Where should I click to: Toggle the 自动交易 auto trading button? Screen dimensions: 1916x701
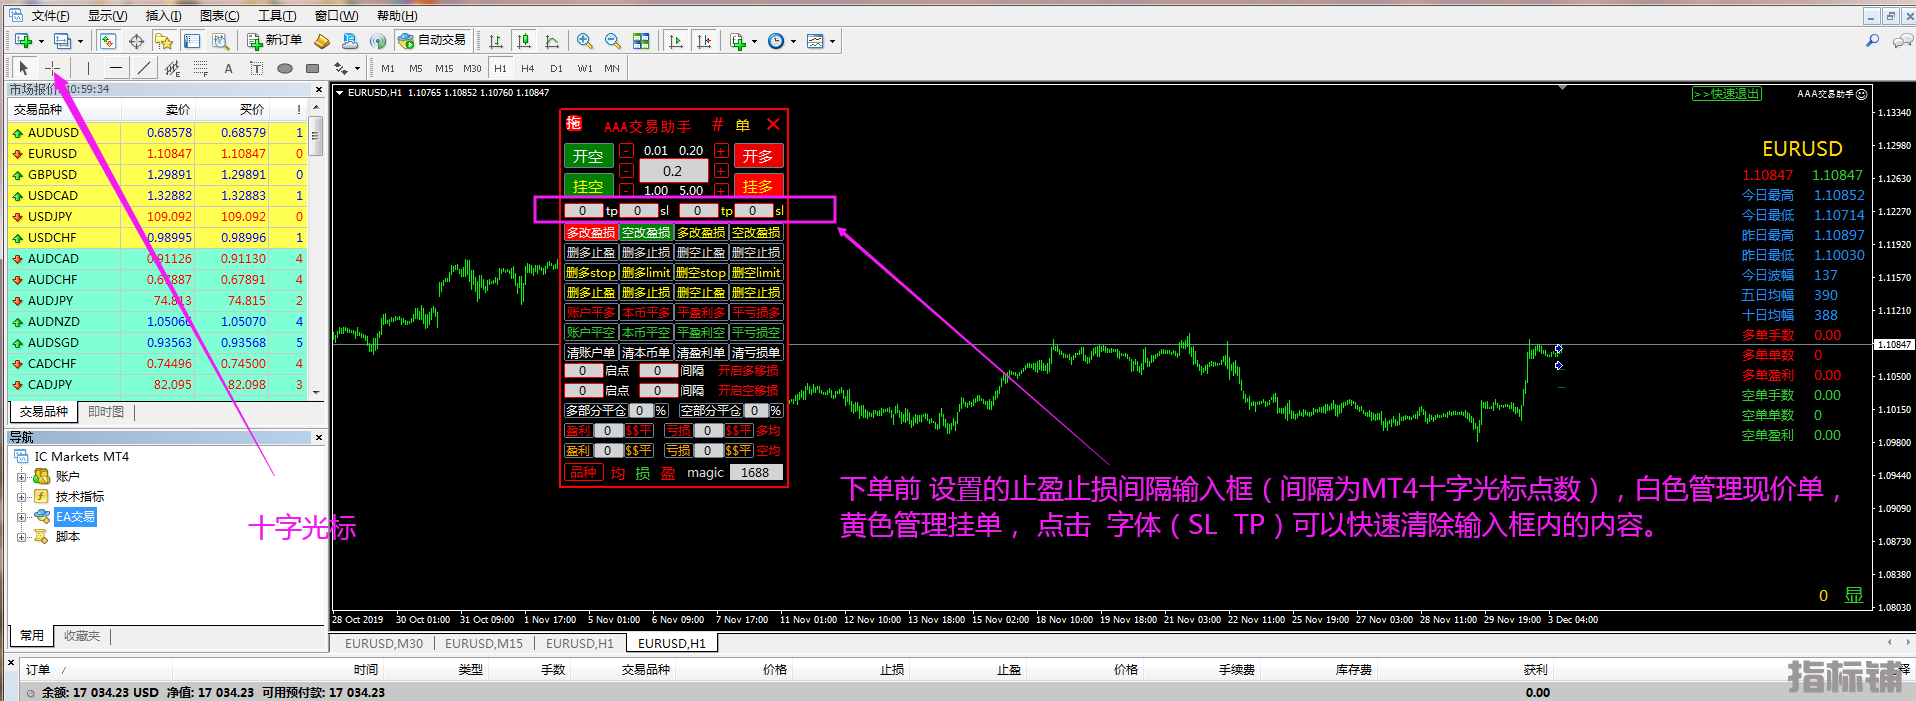point(432,40)
